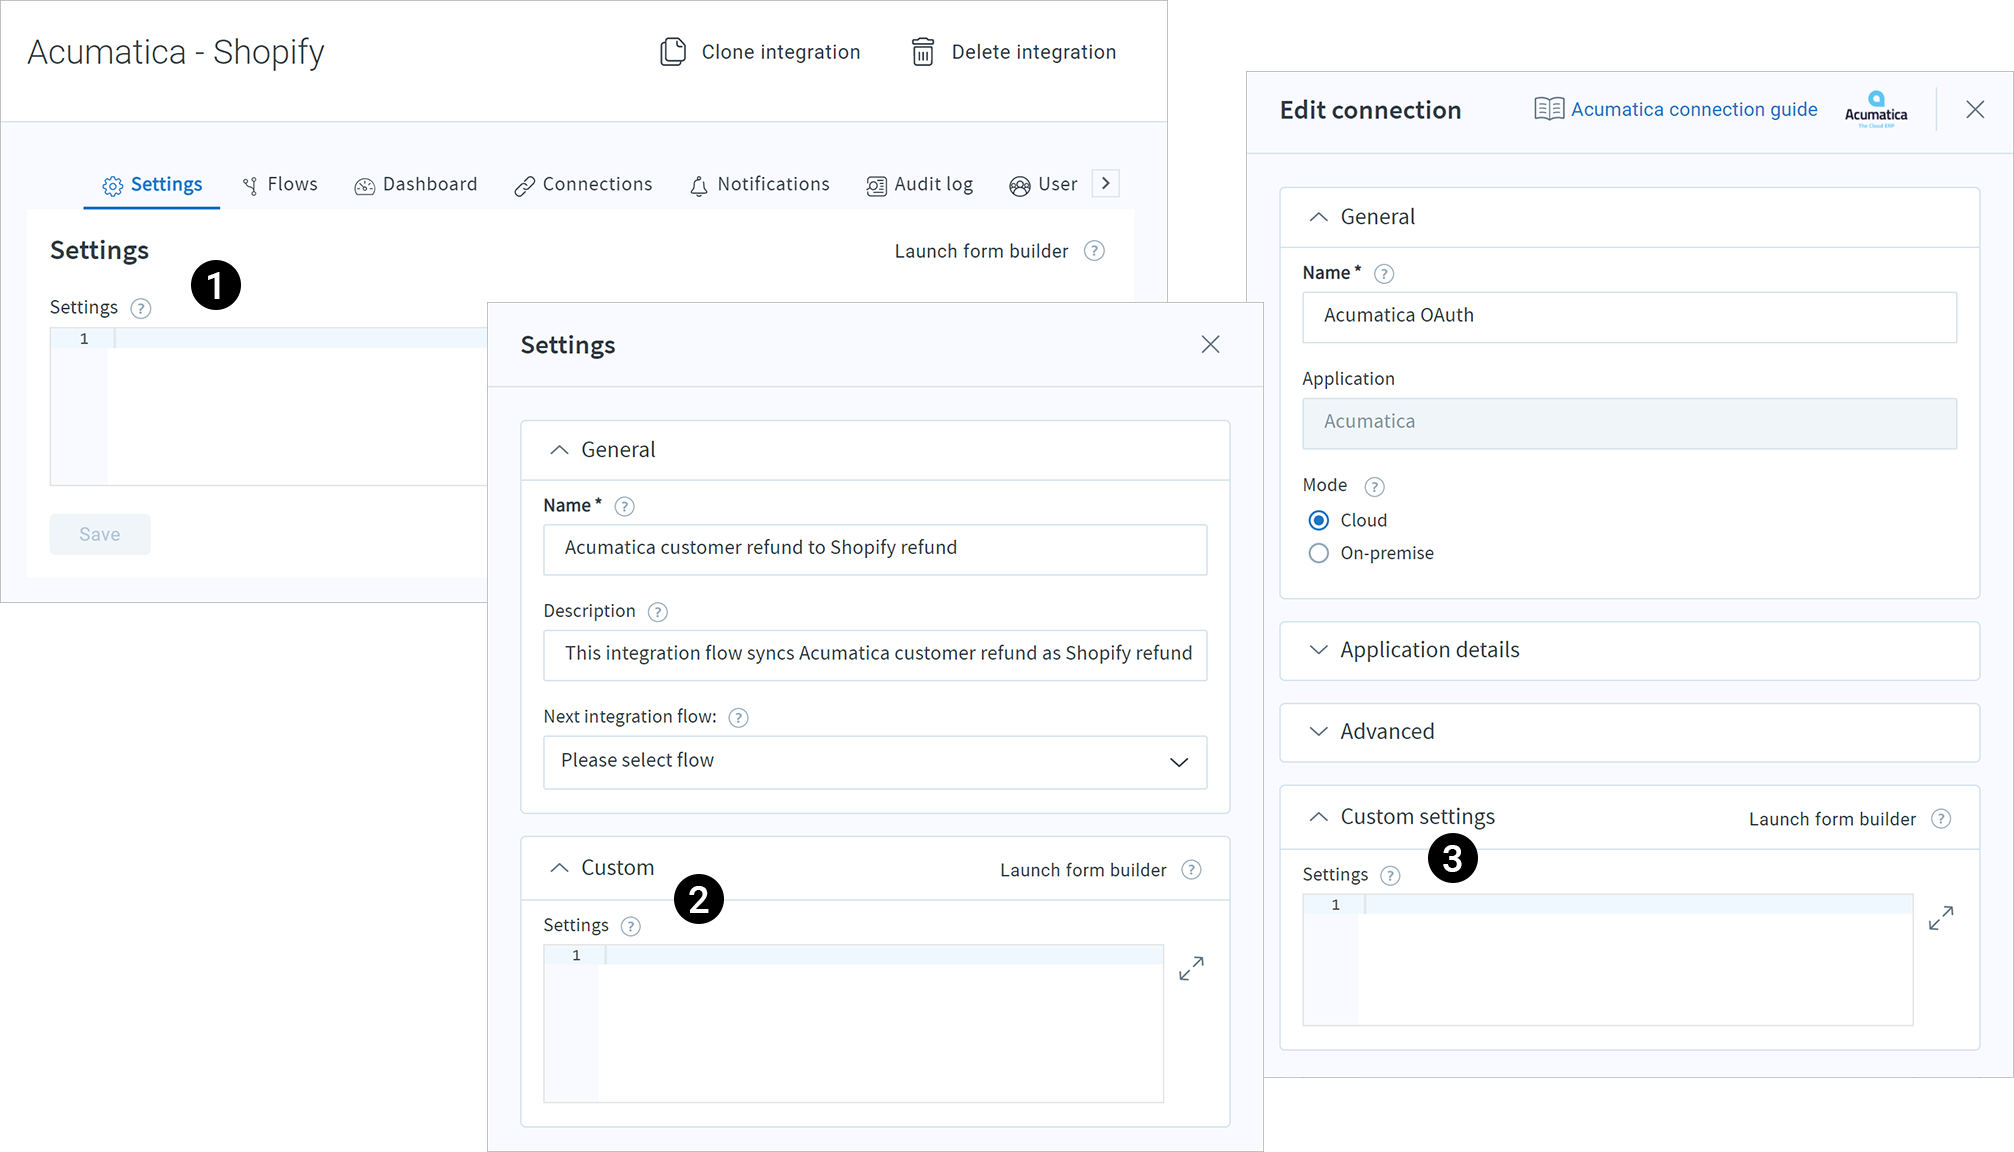
Task: Open the Settings field help icon in the integration-level Settings
Action: (x=141, y=308)
